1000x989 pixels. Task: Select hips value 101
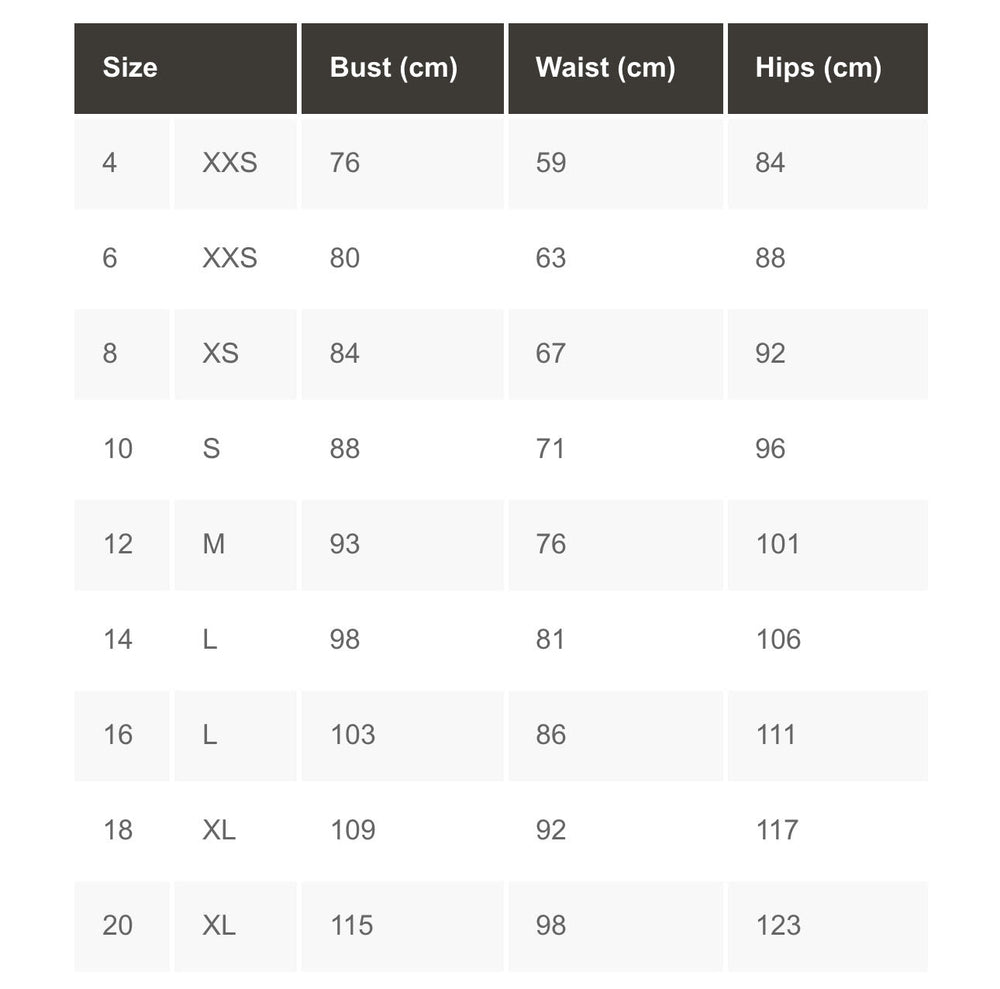coord(777,544)
